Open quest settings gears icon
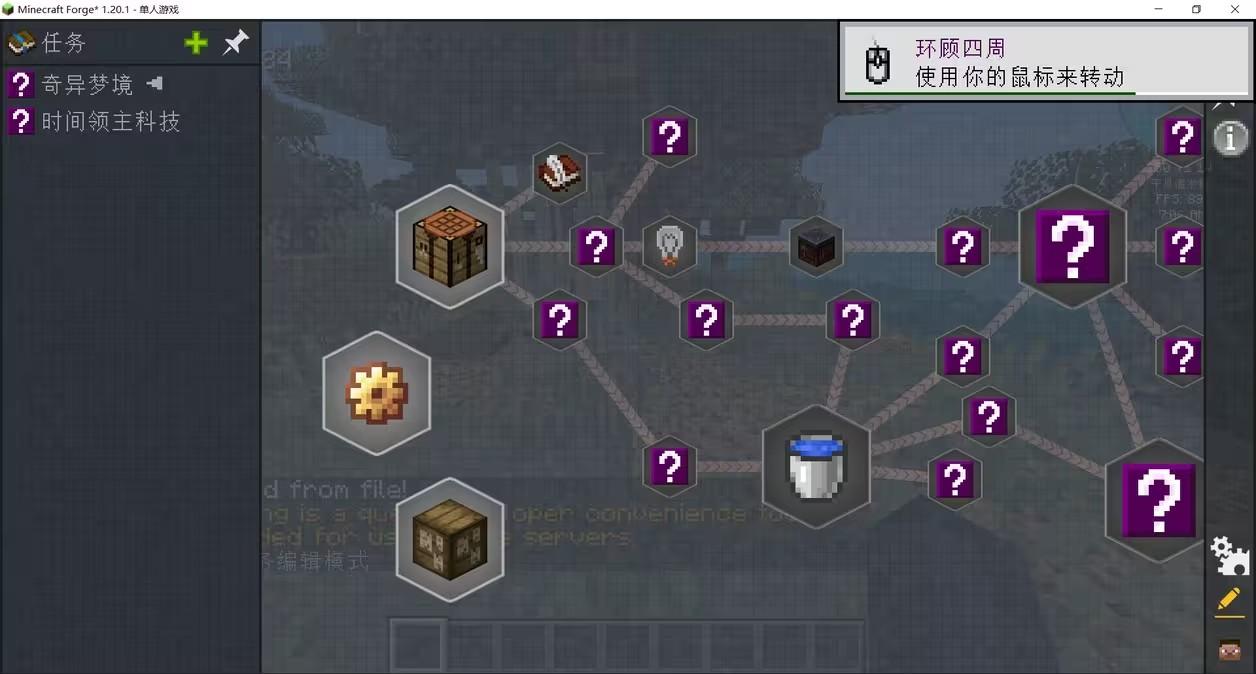1256x674 pixels. point(1230,554)
